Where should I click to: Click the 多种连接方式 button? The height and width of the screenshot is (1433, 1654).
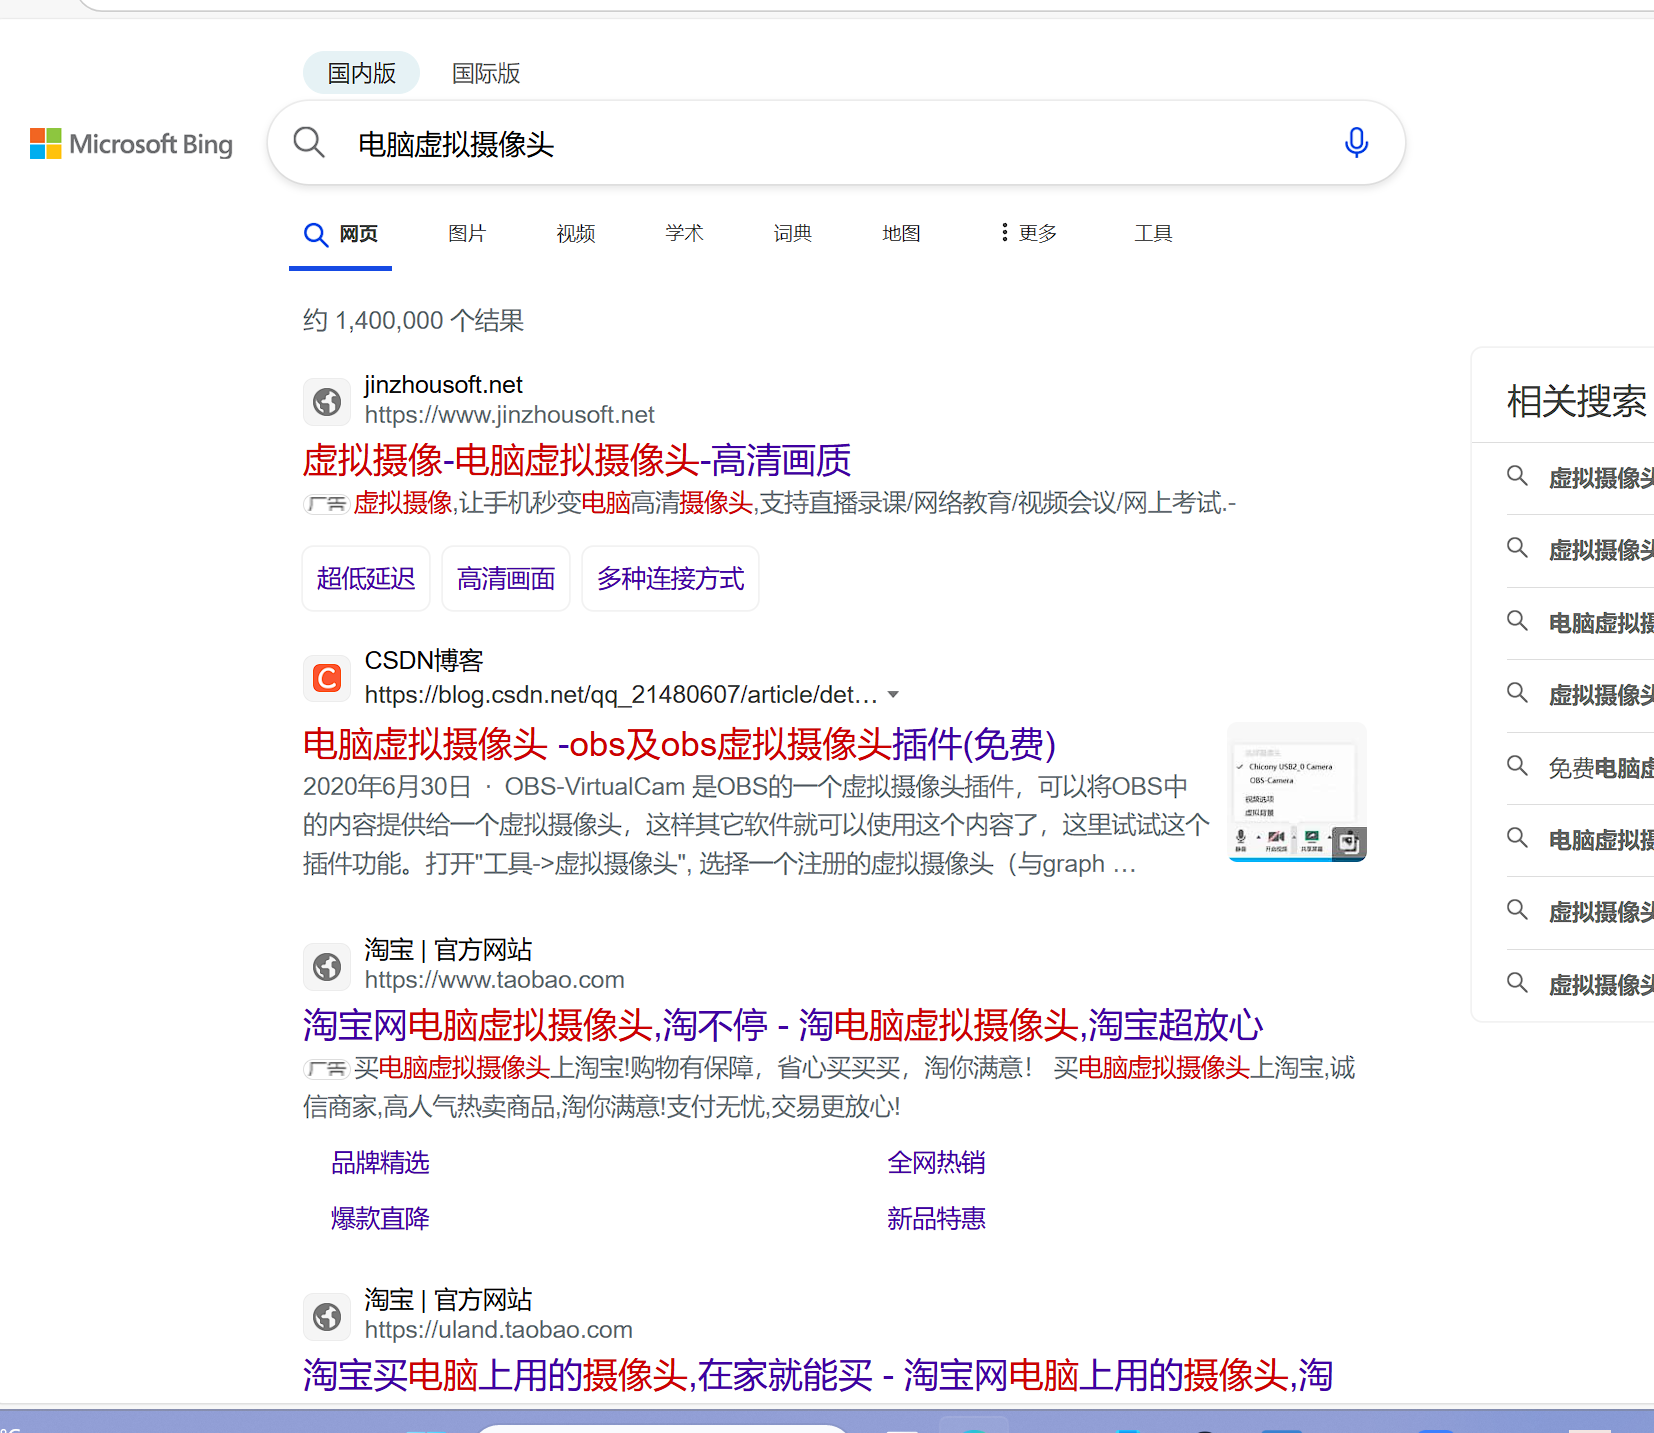click(671, 578)
